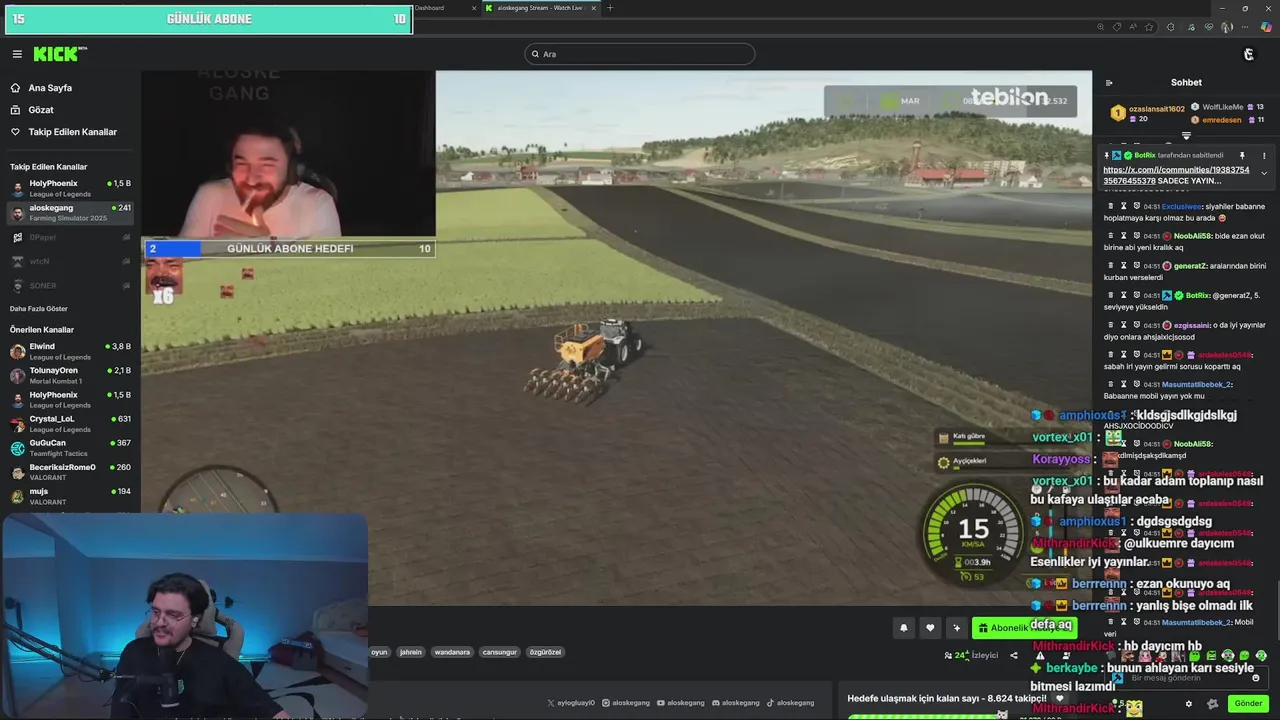Open Kick stream browser tab

tap(540, 8)
